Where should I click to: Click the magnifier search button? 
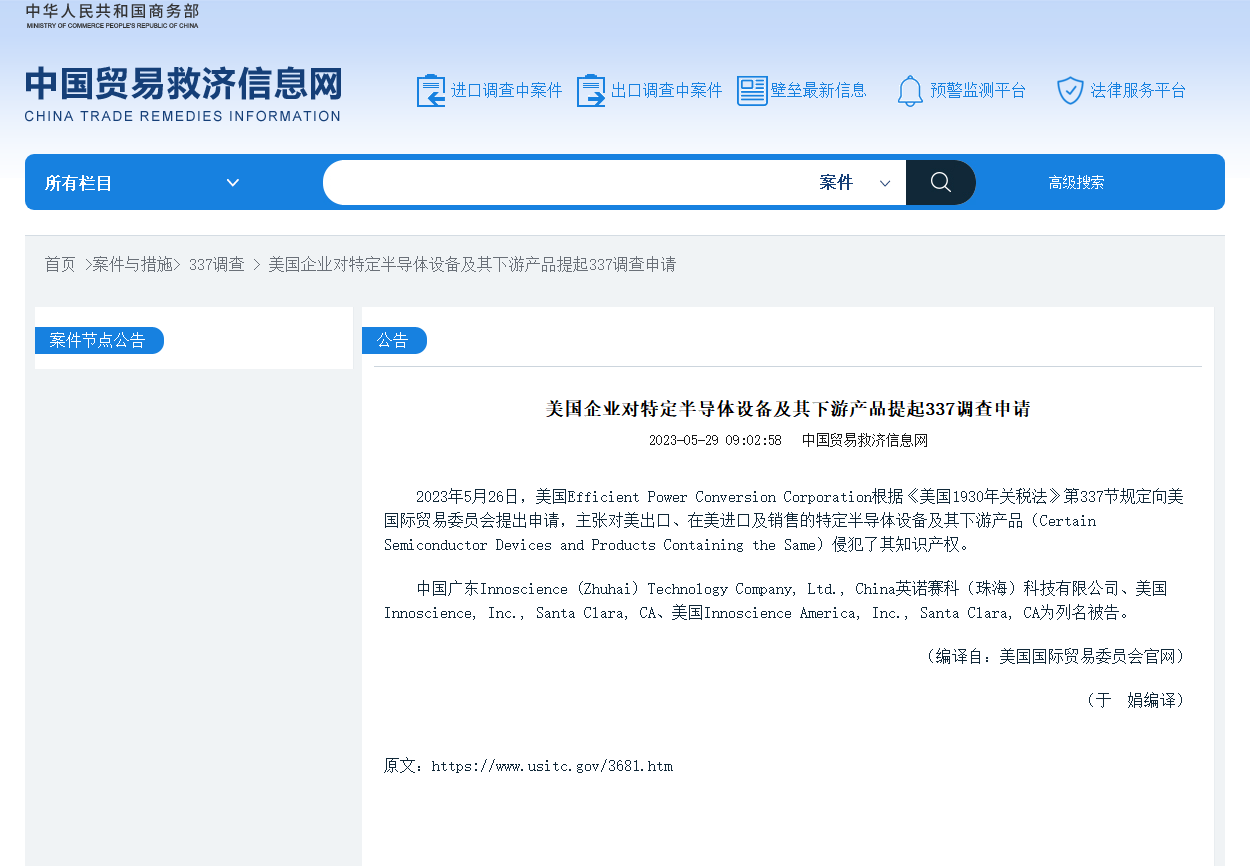pos(940,182)
